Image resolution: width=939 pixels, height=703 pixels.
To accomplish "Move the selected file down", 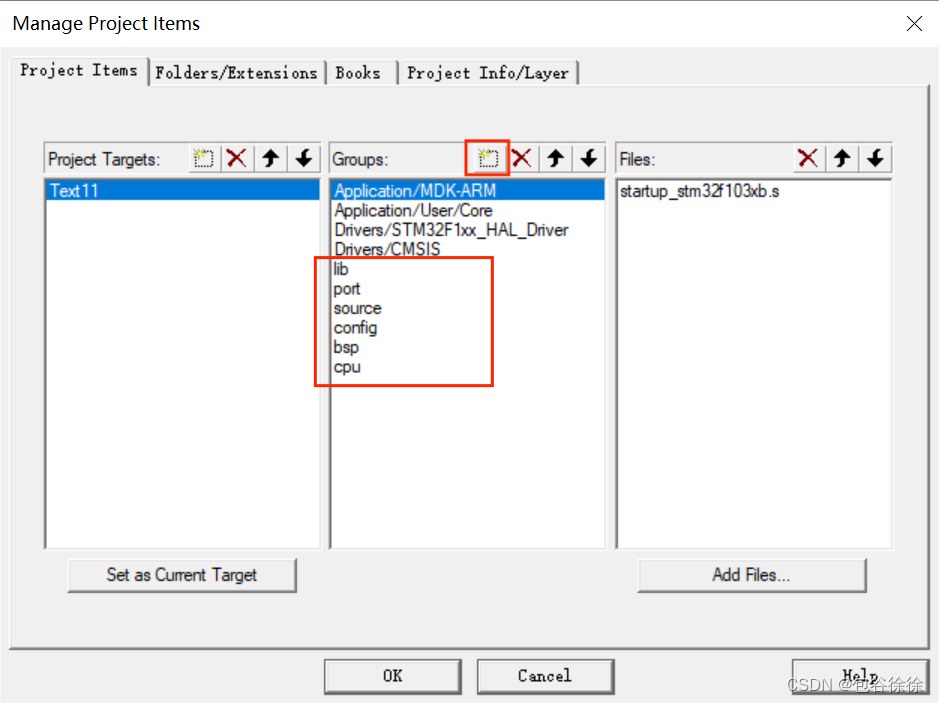I will pos(876,159).
